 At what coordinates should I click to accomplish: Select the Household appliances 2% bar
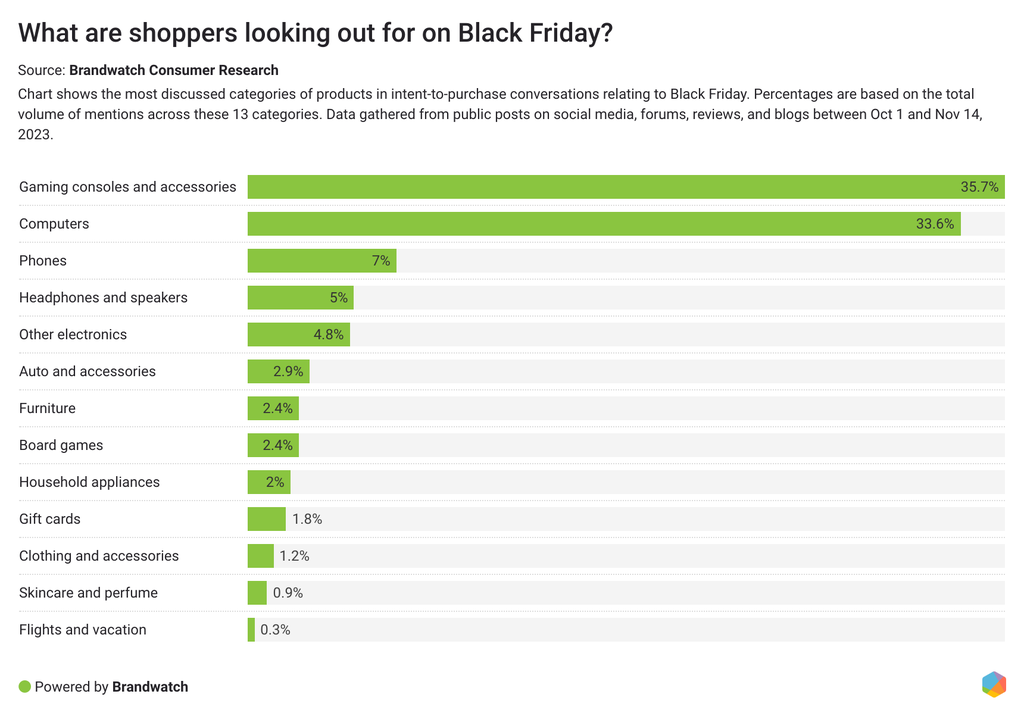[x=269, y=483]
